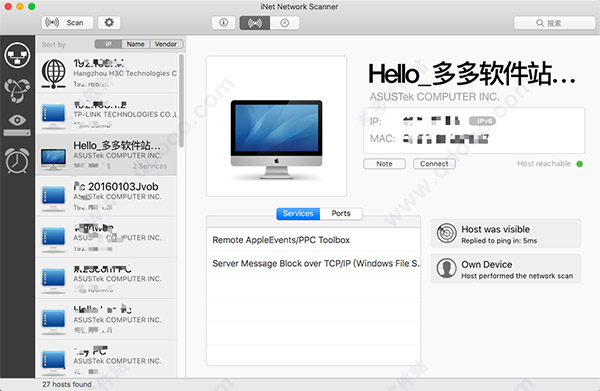The width and height of the screenshot is (600, 391).
Task: Open the clock history toolbar icon
Action: click(285, 23)
